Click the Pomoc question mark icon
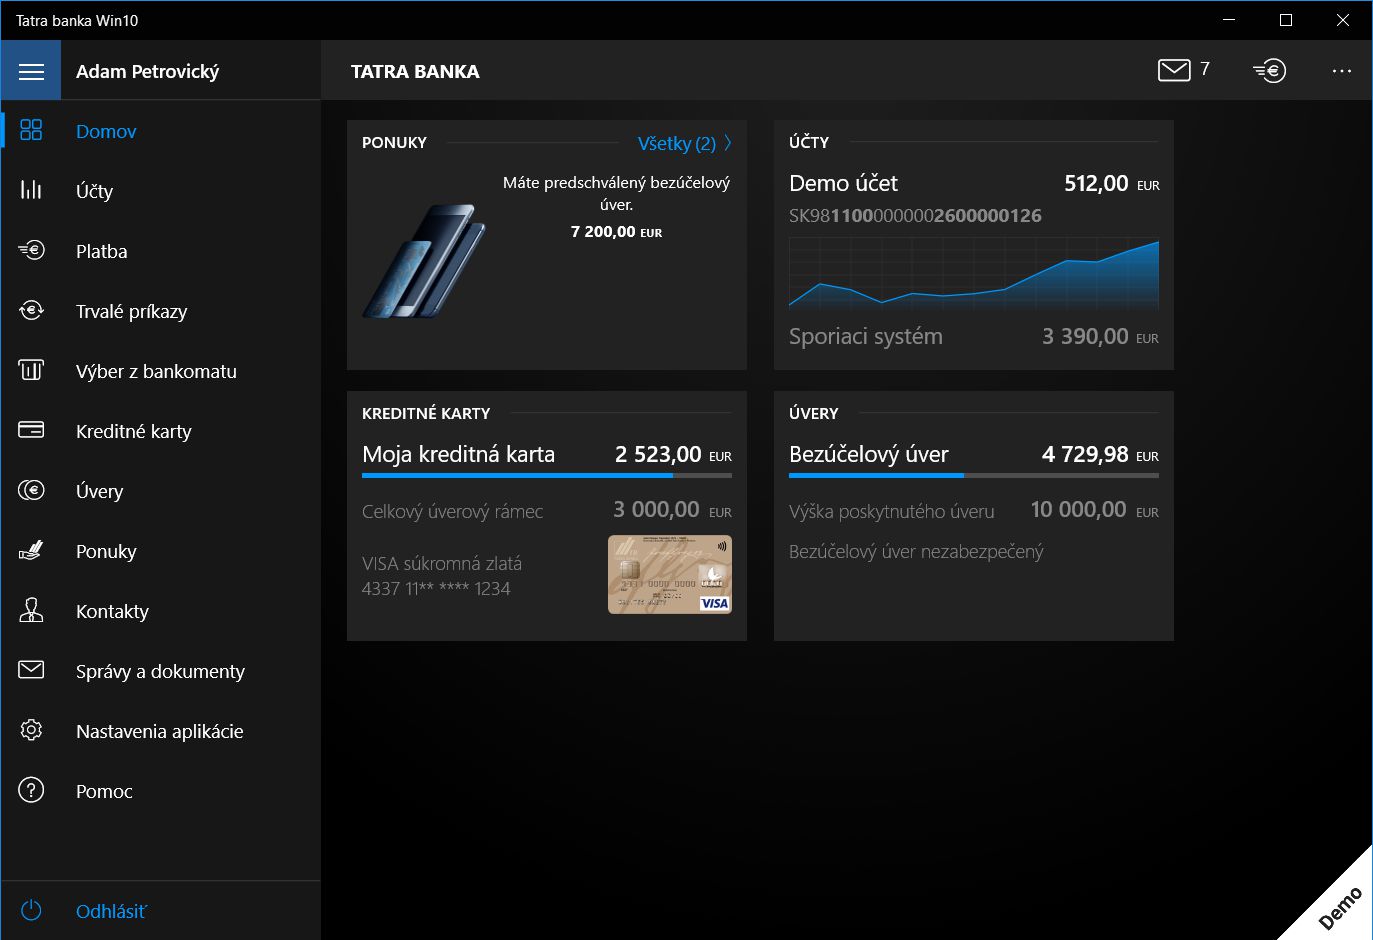 click(x=31, y=790)
